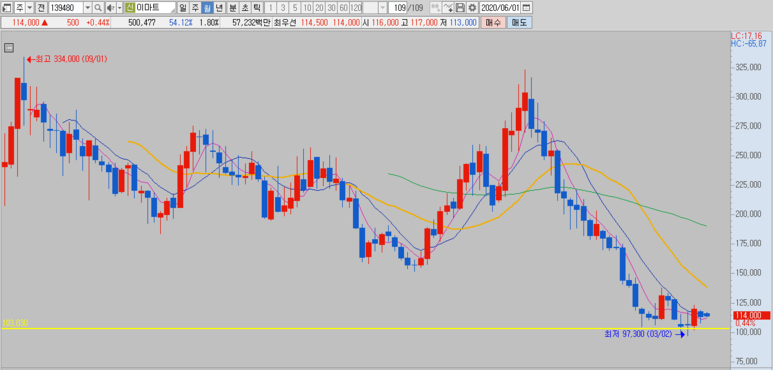This screenshot has width=773, height=370.
Task: Save chart with floppy disk icon
Action: [x=460, y=7]
